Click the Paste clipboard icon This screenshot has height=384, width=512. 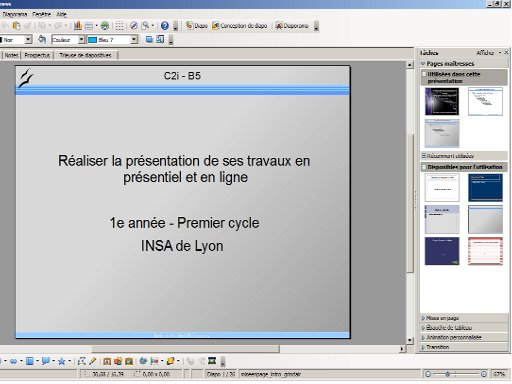click(x=16, y=26)
